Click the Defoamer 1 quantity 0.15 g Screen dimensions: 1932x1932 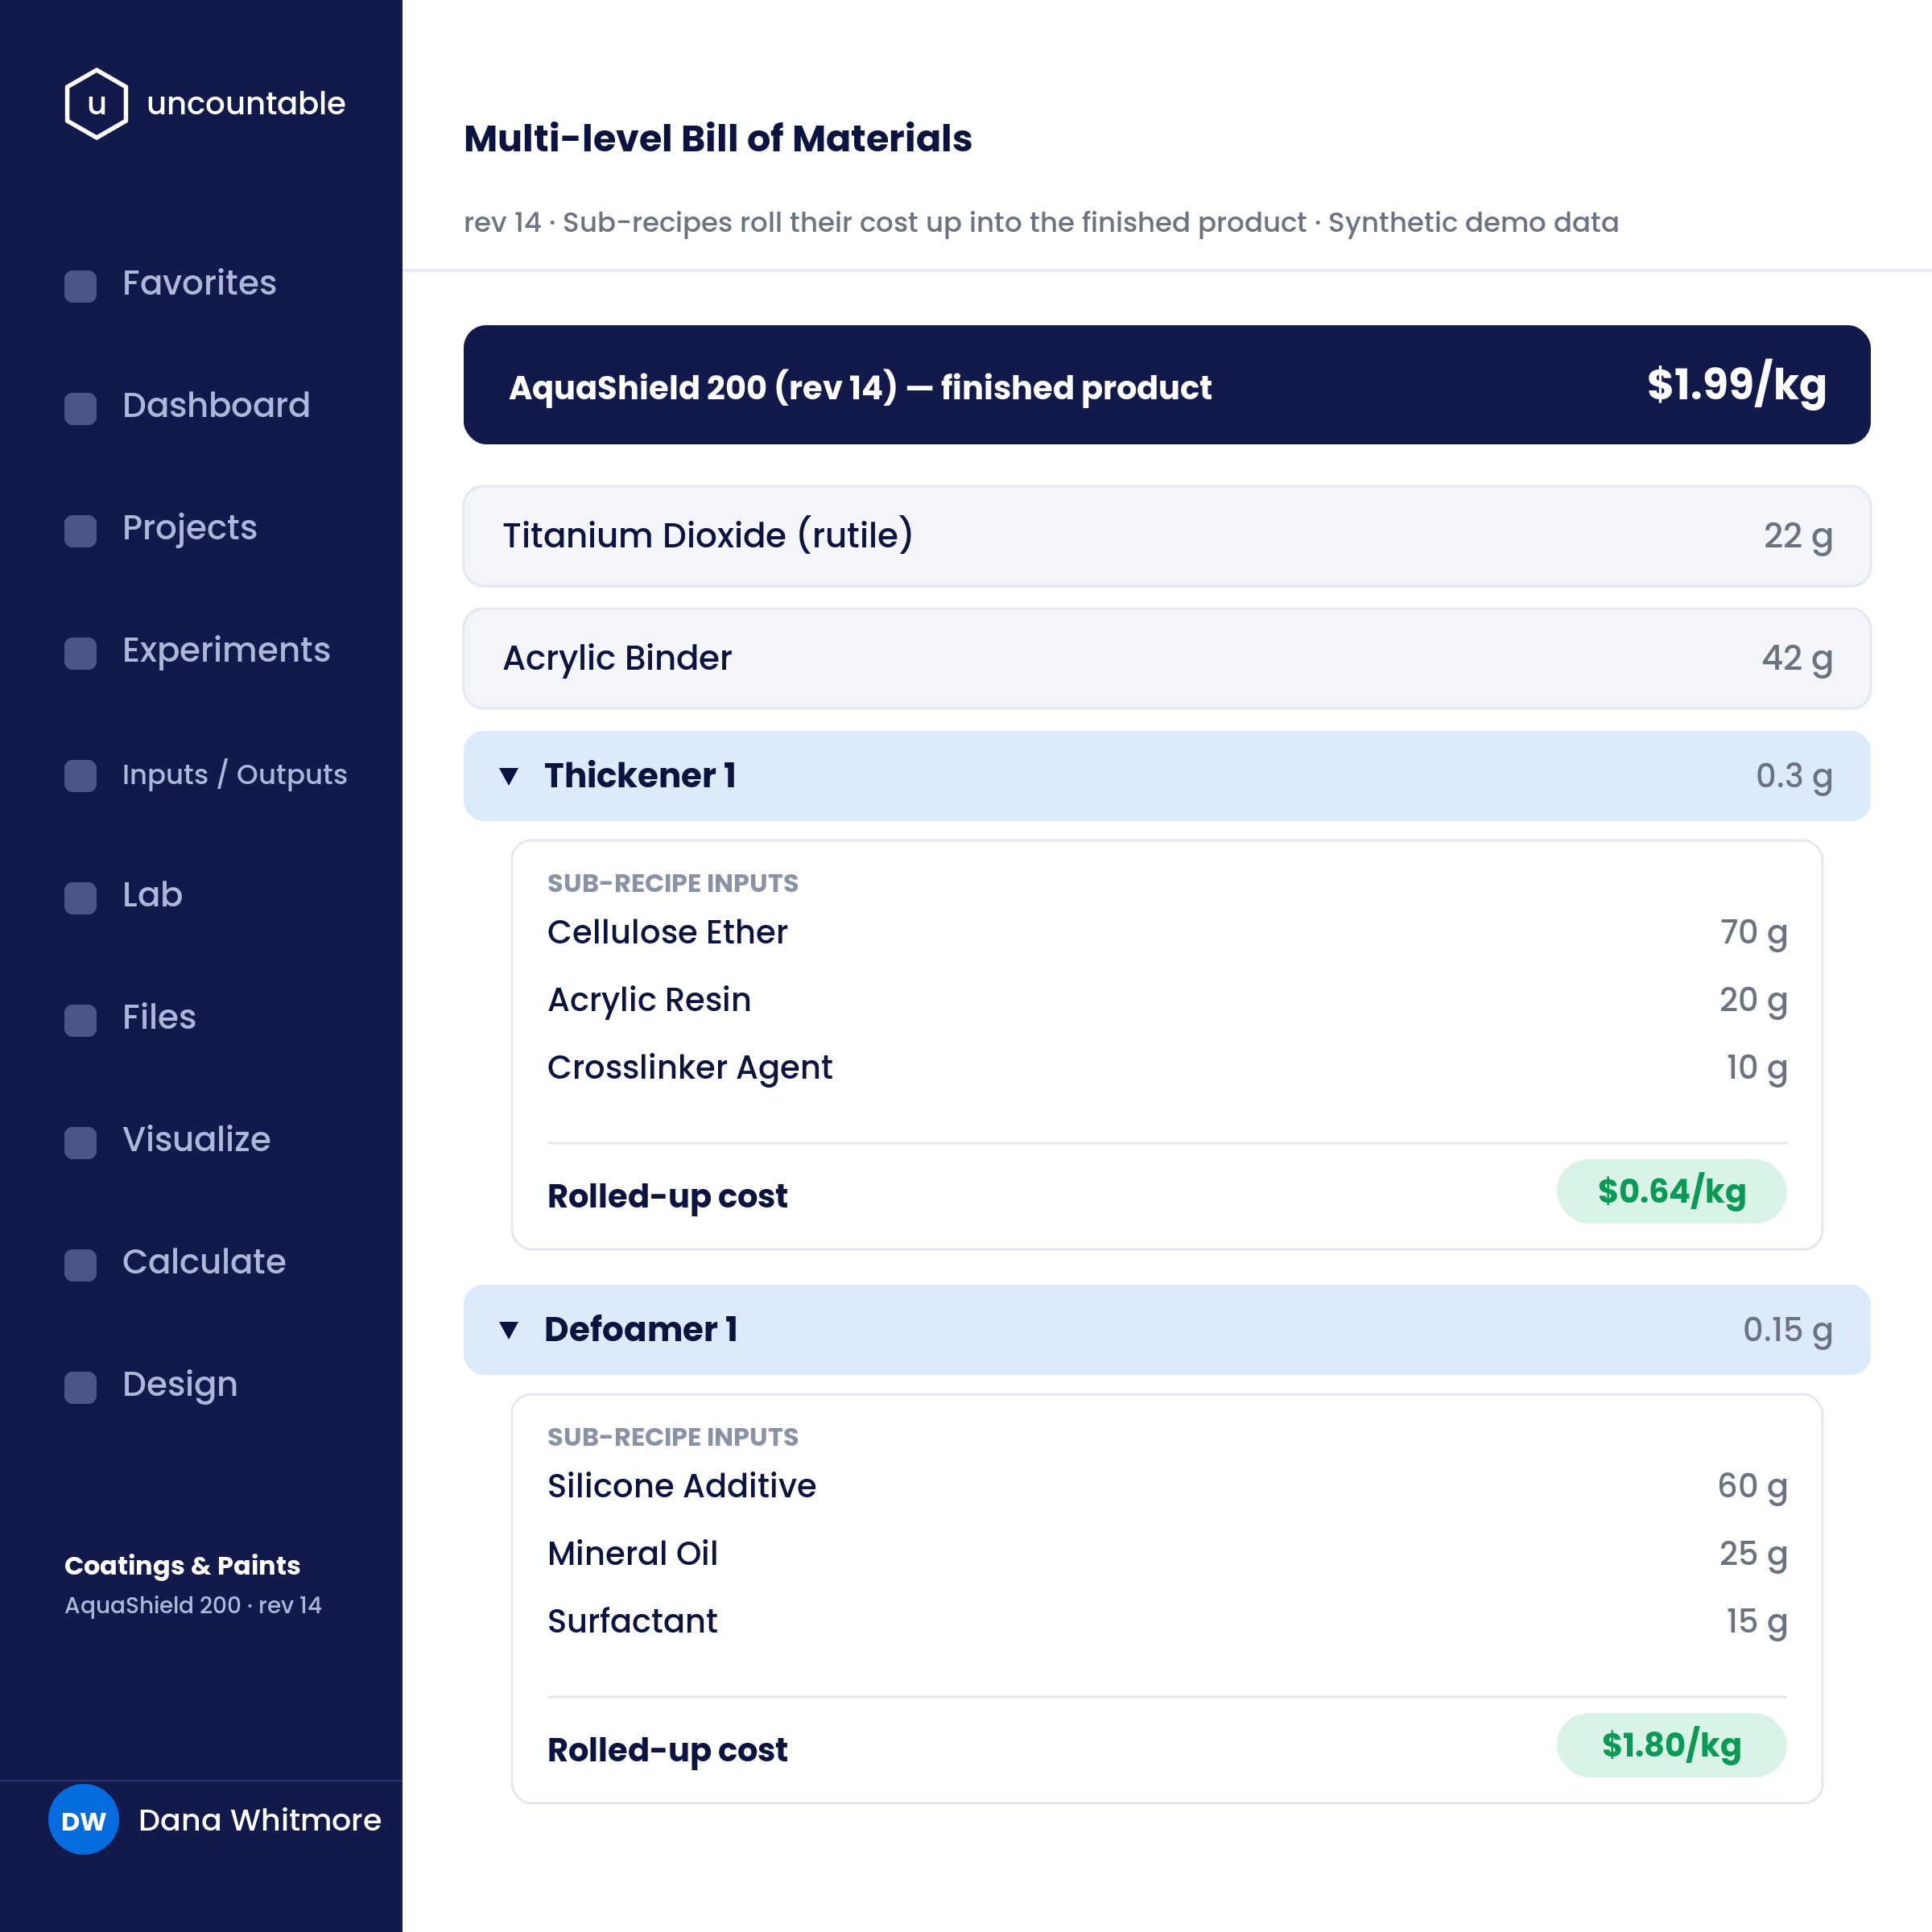(1788, 1331)
